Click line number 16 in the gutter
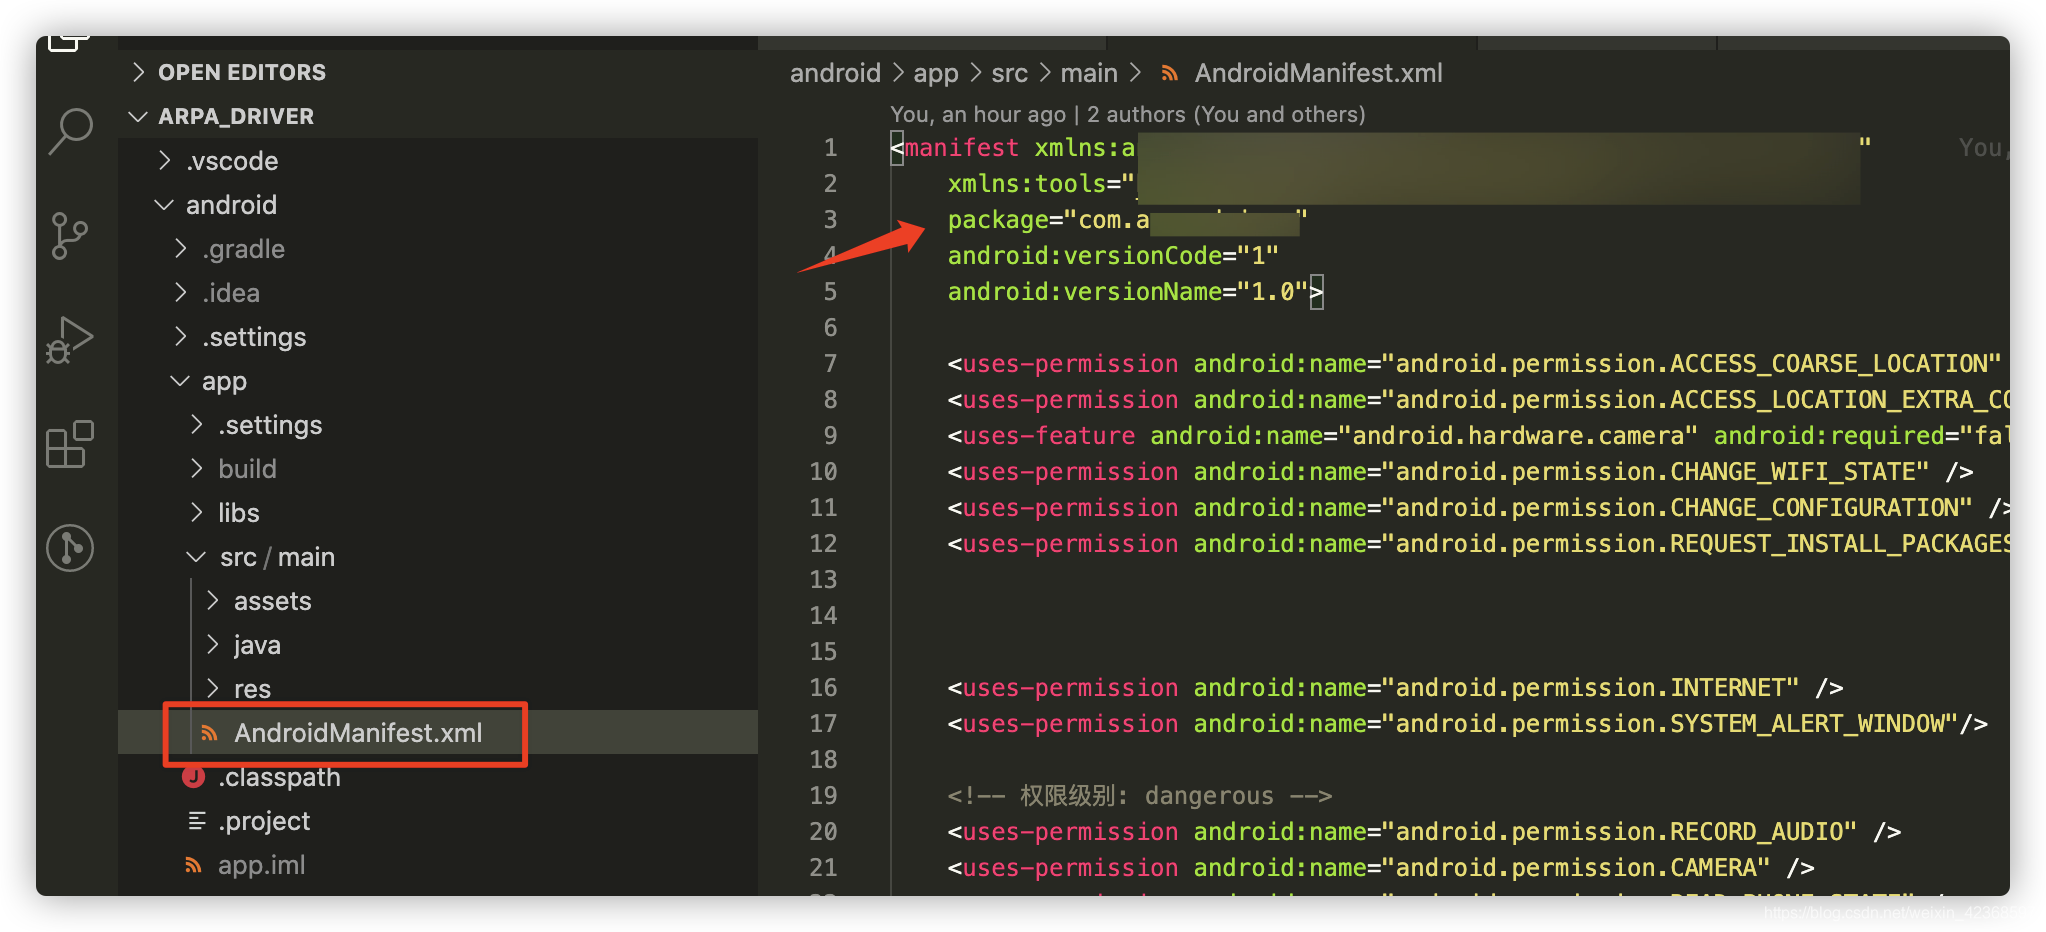 click(823, 688)
